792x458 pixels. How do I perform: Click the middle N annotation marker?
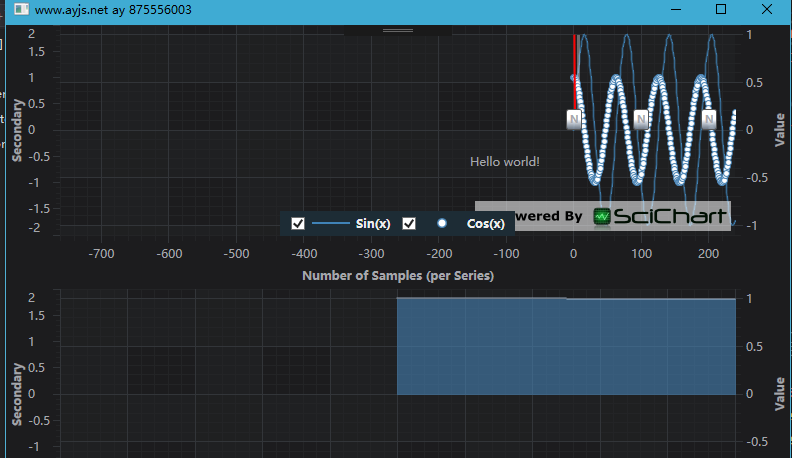[641, 120]
